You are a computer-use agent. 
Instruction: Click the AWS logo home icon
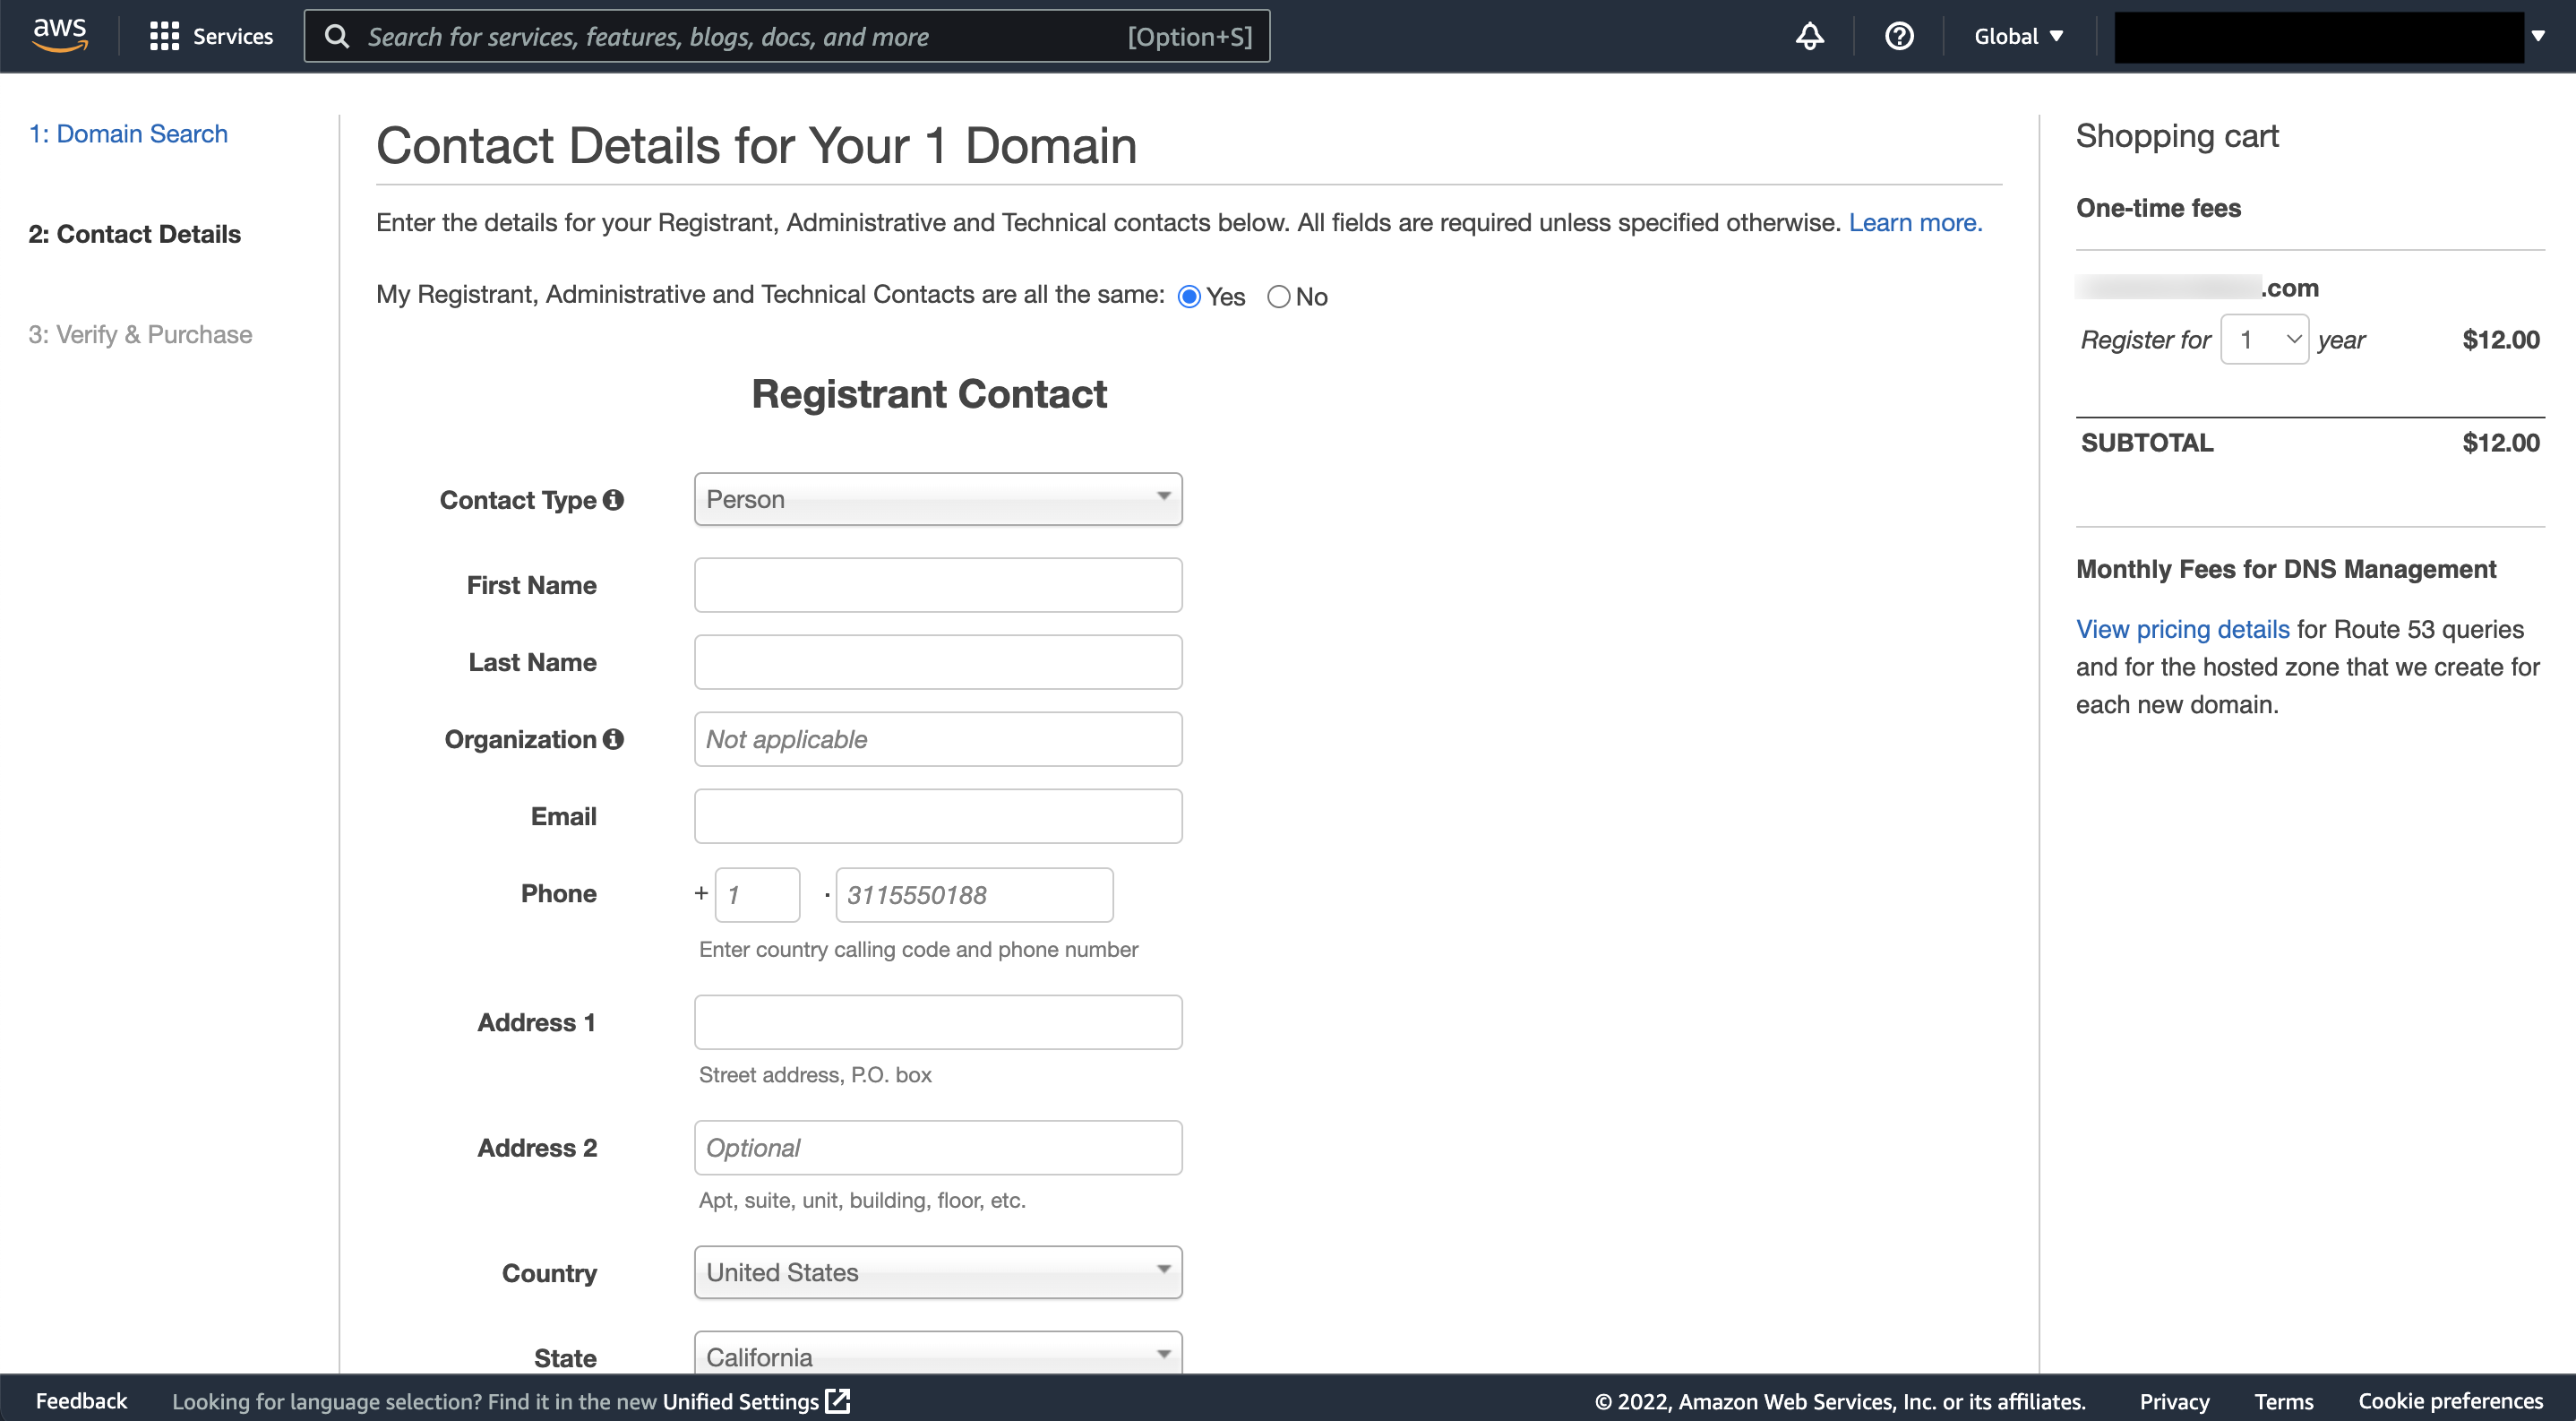click(59, 35)
